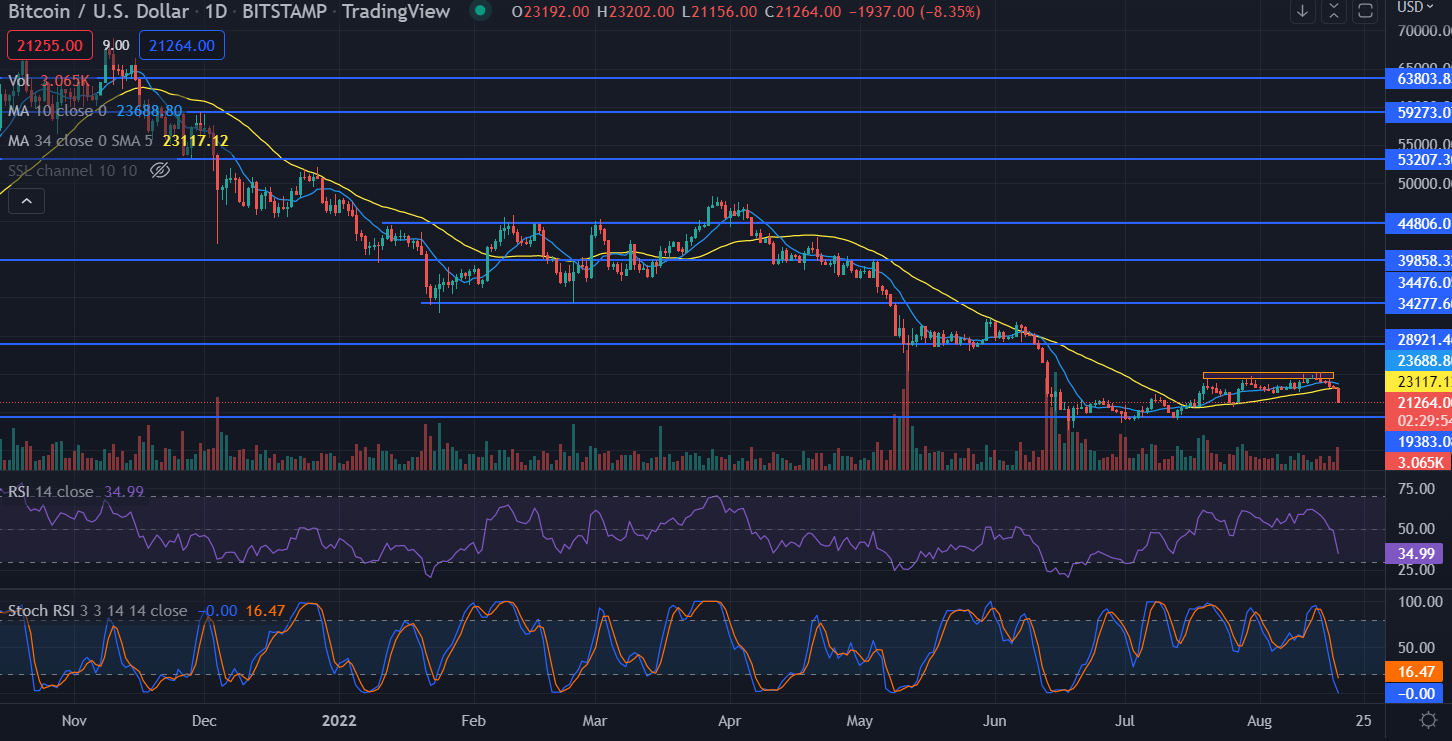Click the yellow 23117.1 MA price label
The image size is (1452, 741).
coord(1418,382)
